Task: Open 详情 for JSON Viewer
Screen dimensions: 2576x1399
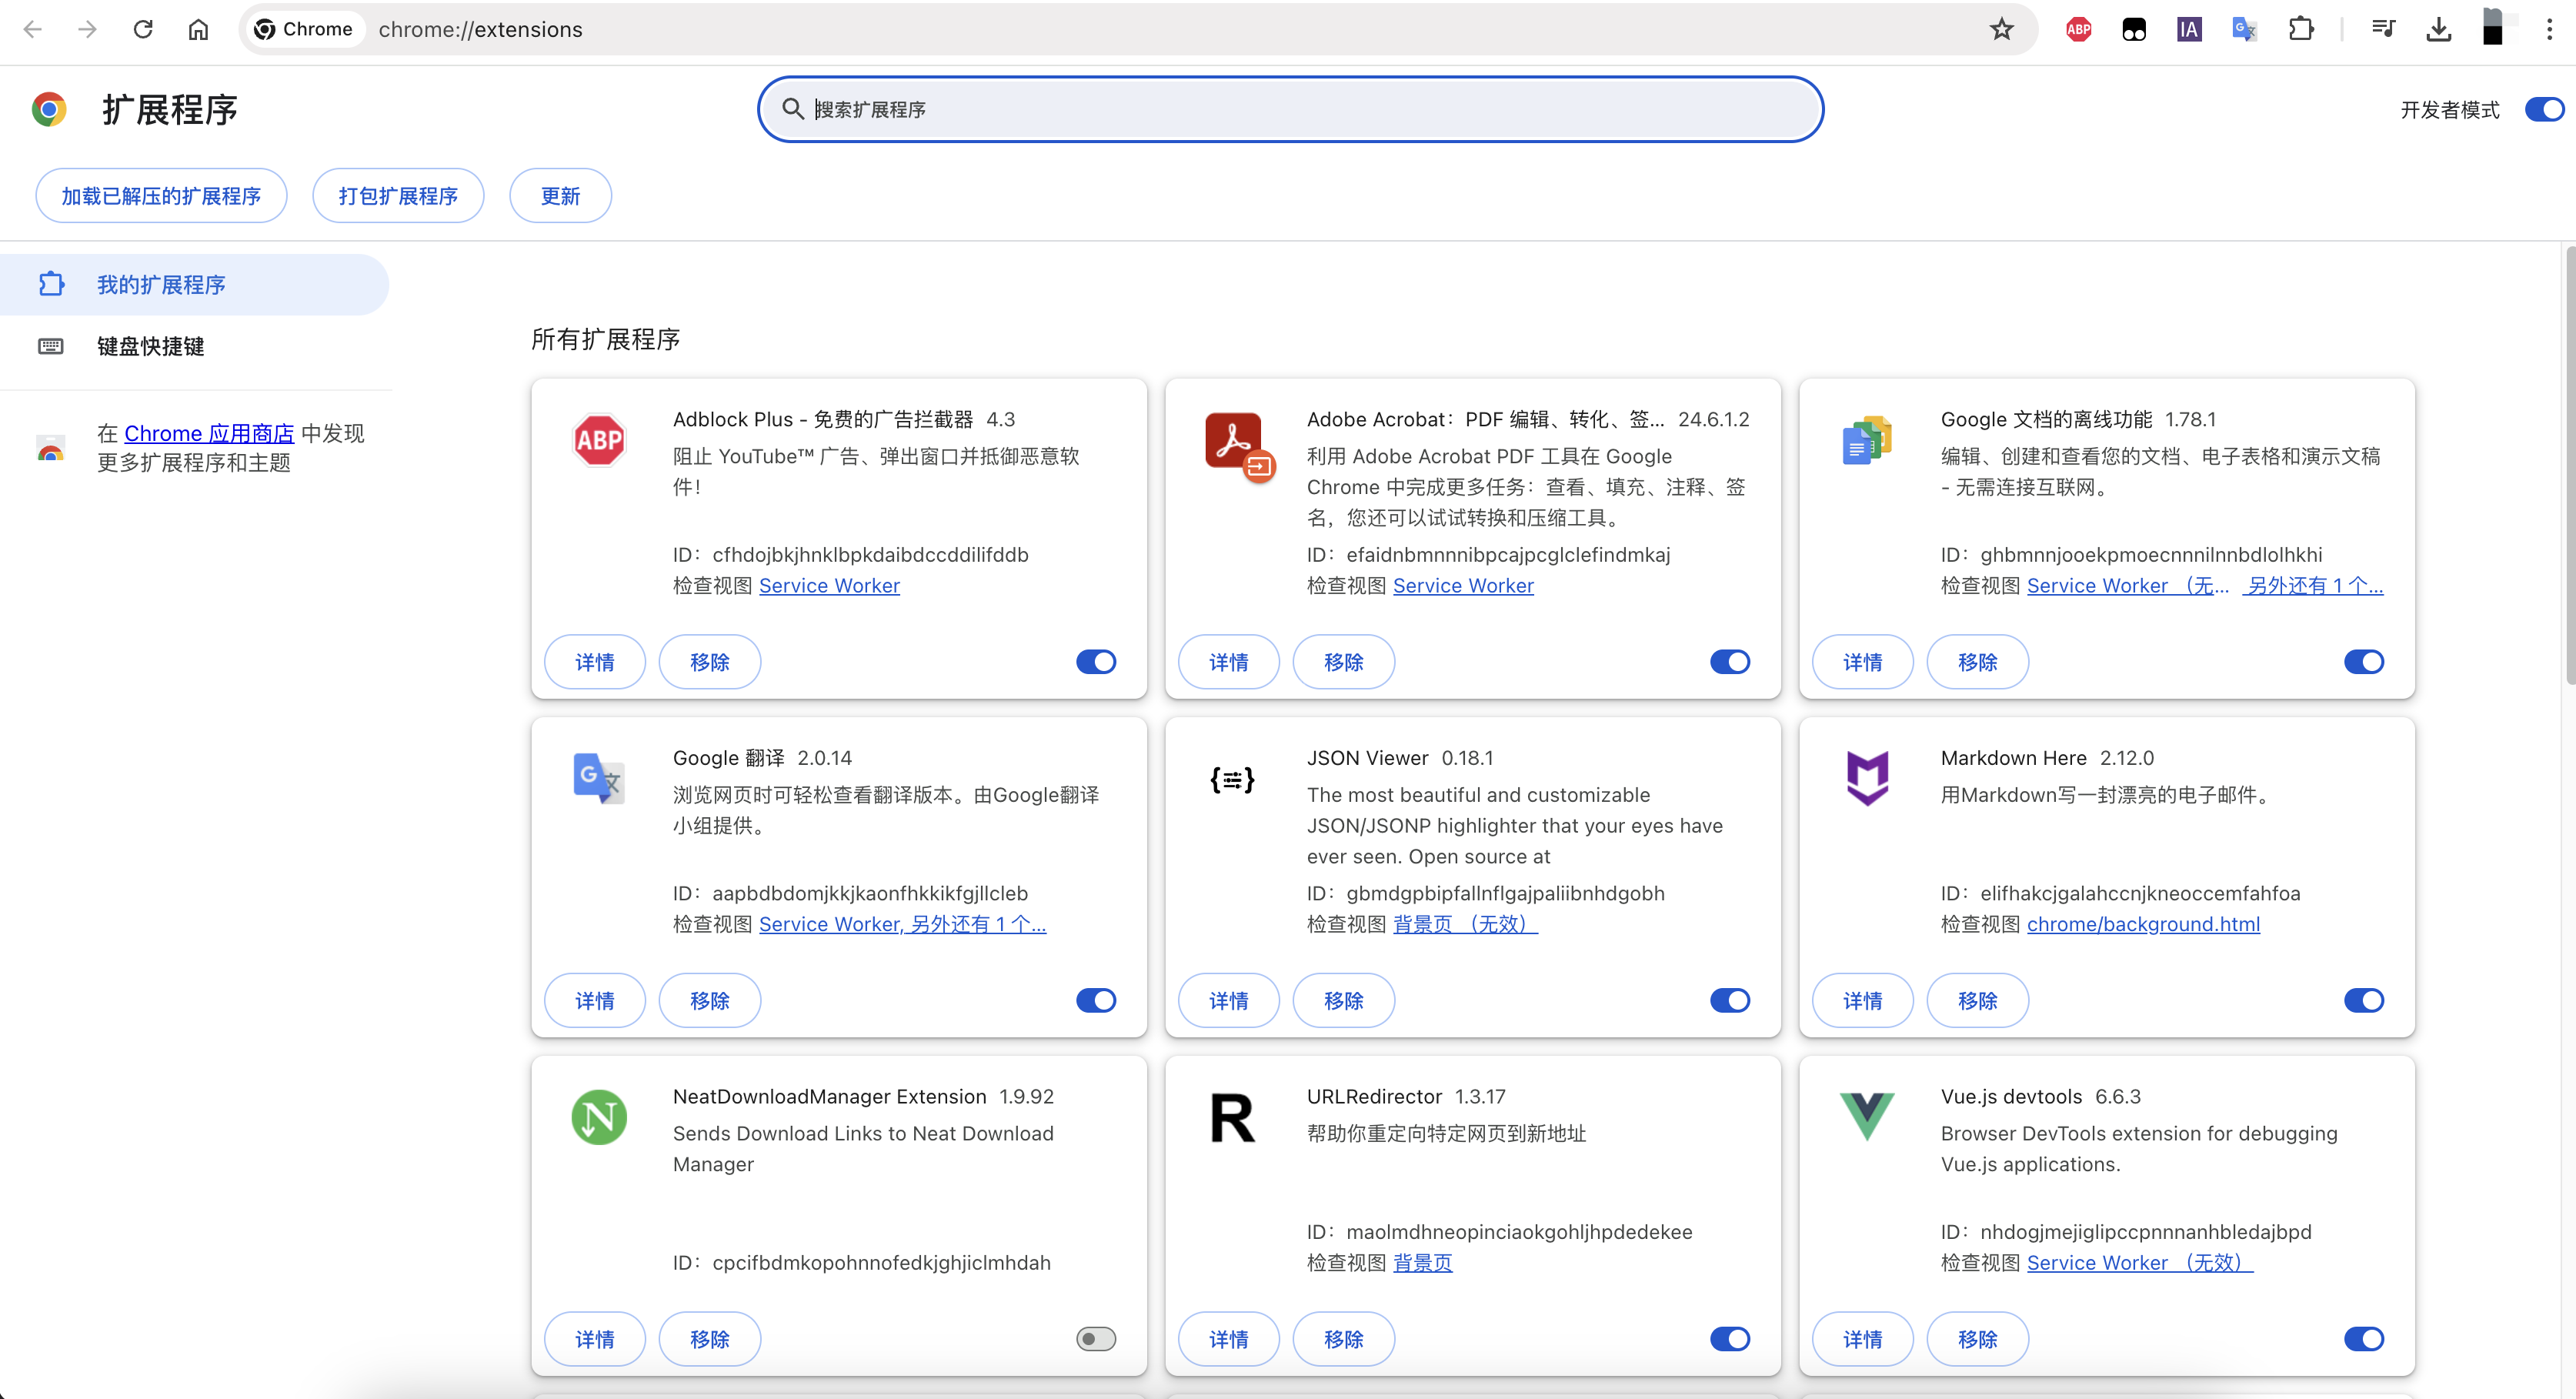Action: [x=1229, y=1000]
